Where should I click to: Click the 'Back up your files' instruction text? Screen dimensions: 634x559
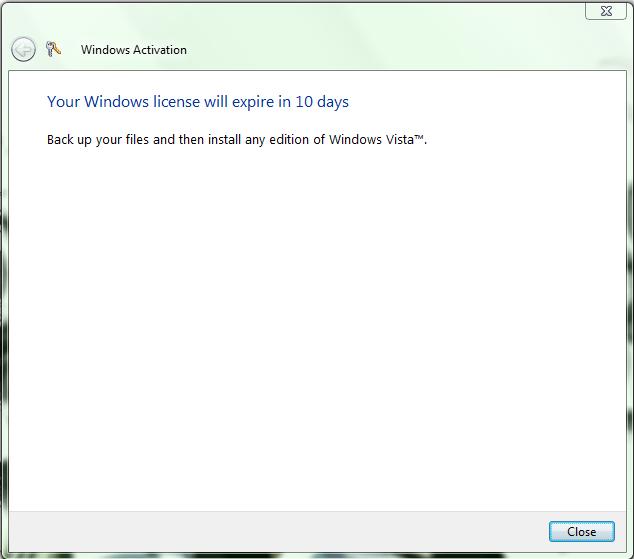[237, 140]
